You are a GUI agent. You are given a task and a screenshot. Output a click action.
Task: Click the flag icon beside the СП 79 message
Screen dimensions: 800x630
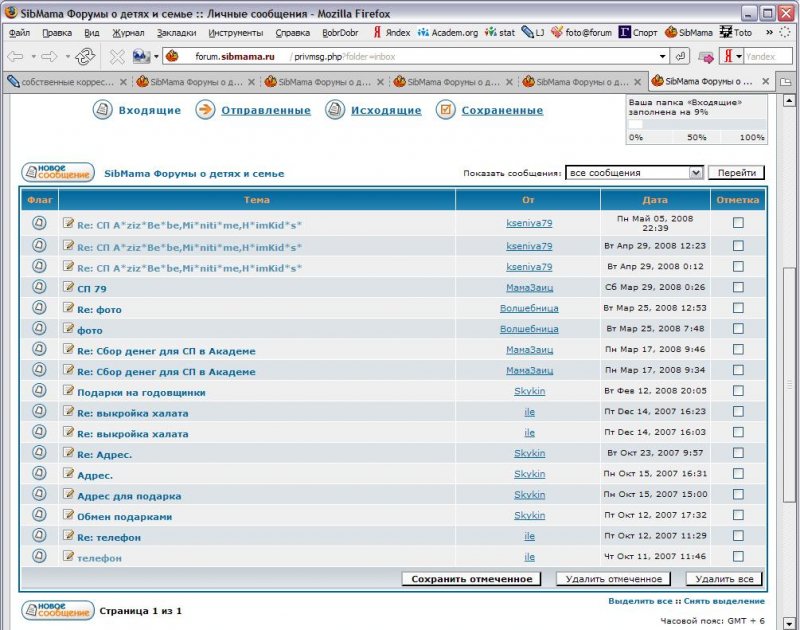point(39,287)
